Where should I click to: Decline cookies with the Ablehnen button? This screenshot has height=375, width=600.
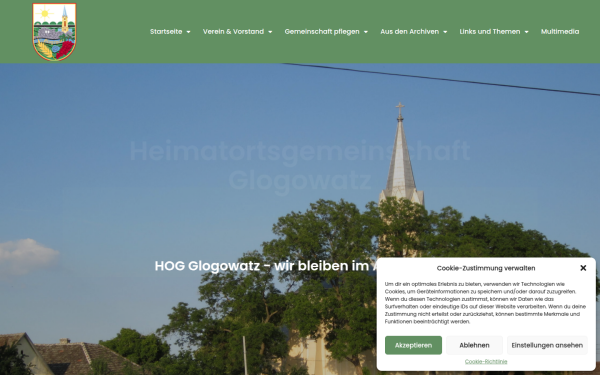(474, 345)
